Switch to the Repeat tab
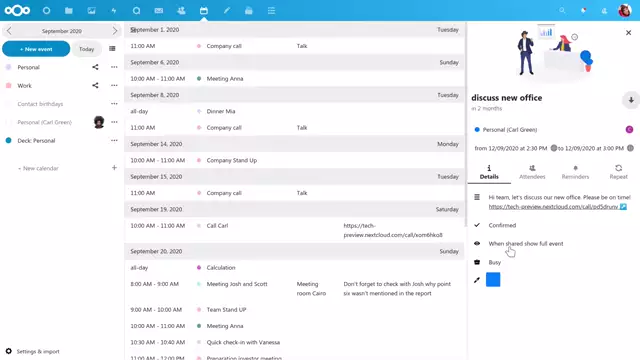Image resolution: width=640 pixels, height=360 pixels. (618, 173)
